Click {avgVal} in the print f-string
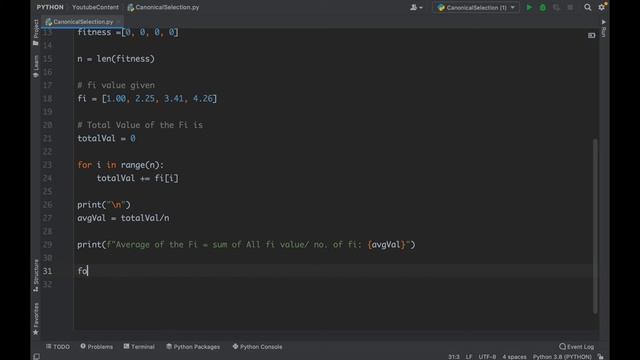Screen dimensions: 640x360 coord(386,245)
